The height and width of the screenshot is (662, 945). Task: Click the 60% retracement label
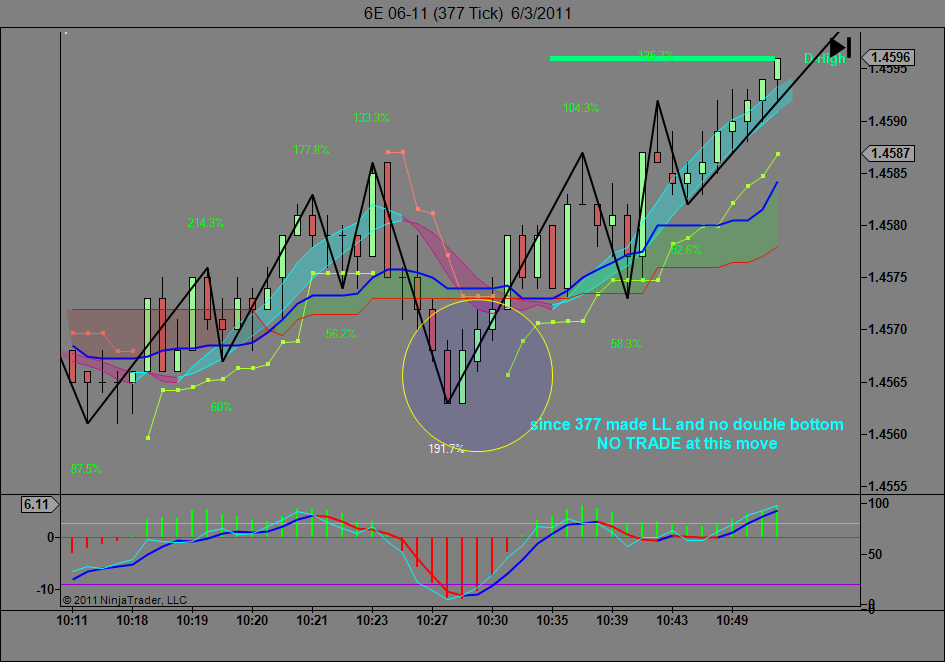[x=221, y=407]
